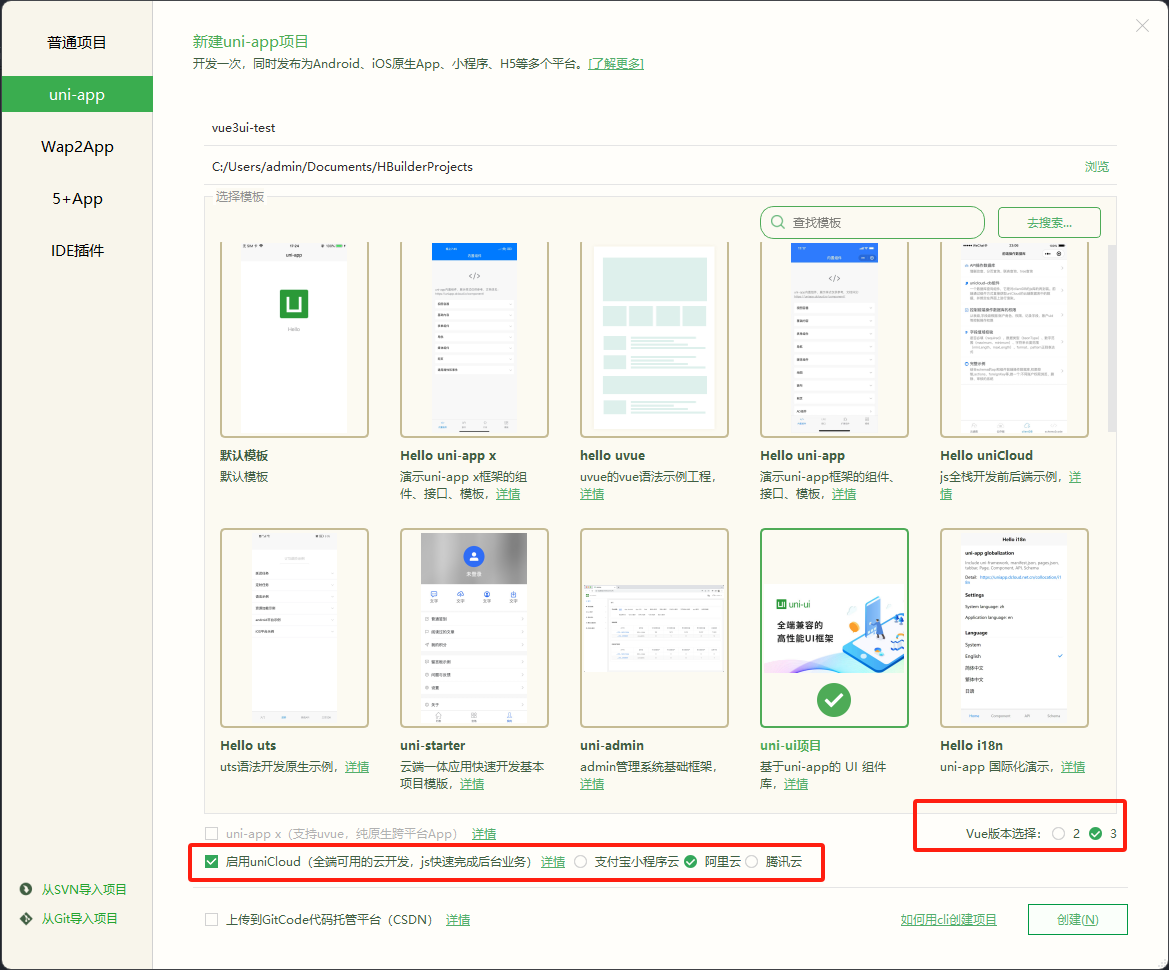Select 腾讯云 radio button
Screen dimensions: 1169x970
coord(752,861)
